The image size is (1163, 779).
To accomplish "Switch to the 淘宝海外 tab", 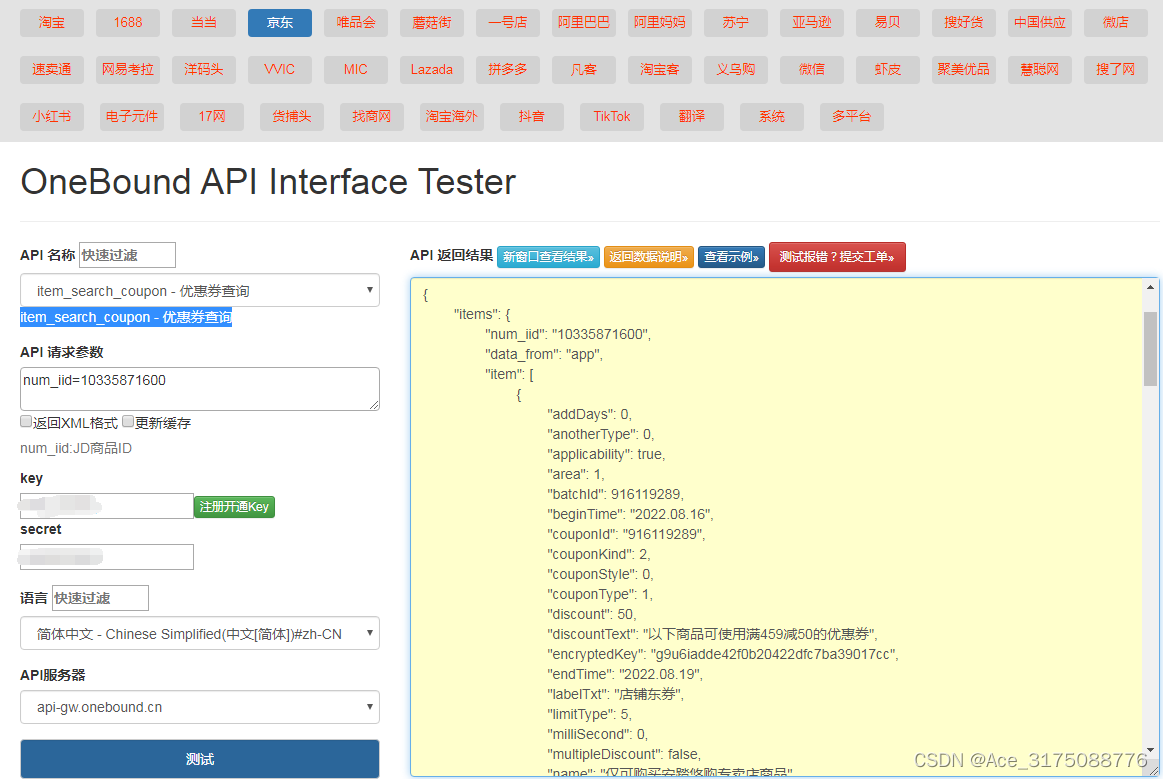I will [452, 116].
